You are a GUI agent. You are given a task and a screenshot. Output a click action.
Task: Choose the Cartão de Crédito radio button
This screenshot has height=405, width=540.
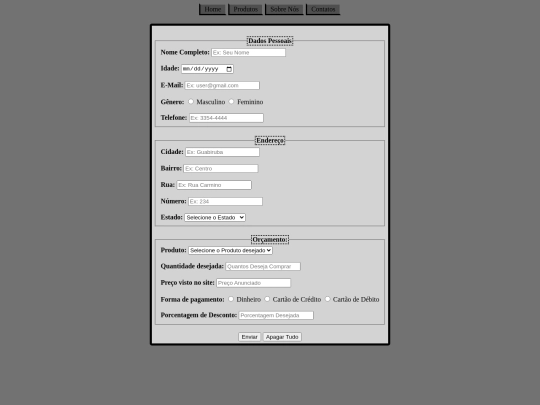tap(267, 299)
